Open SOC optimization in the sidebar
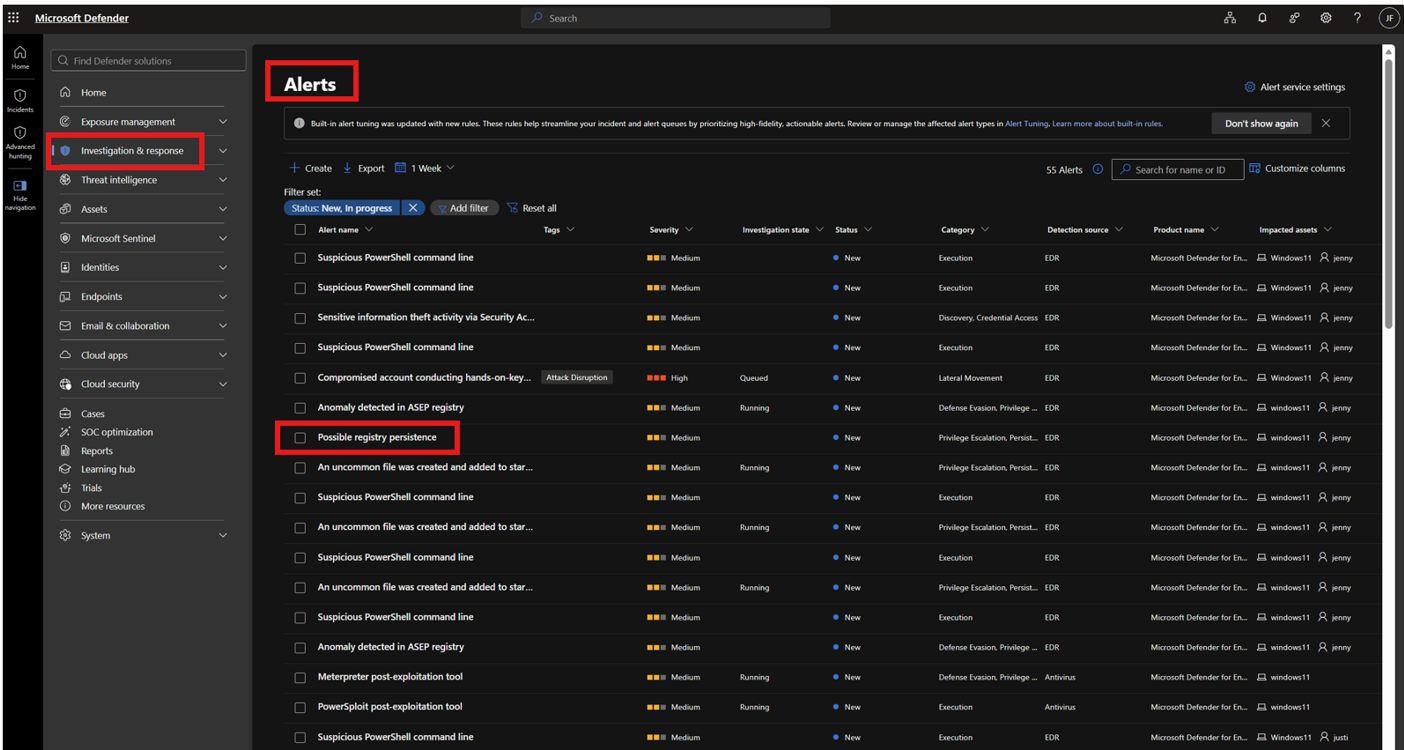Viewport: 1404px width, 750px height. tap(117, 432)
